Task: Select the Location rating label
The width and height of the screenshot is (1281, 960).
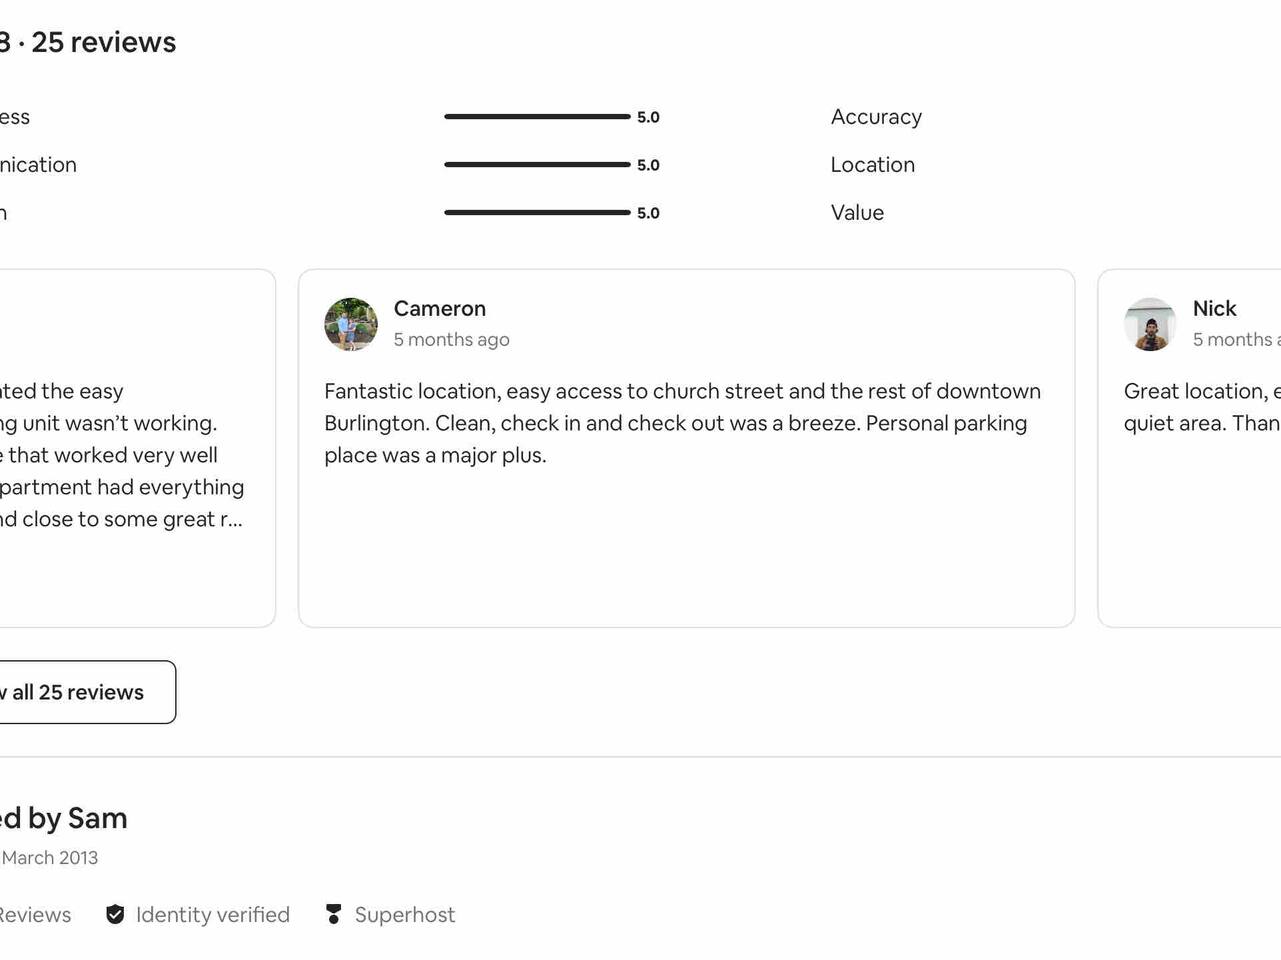Action: click(872, 165)
